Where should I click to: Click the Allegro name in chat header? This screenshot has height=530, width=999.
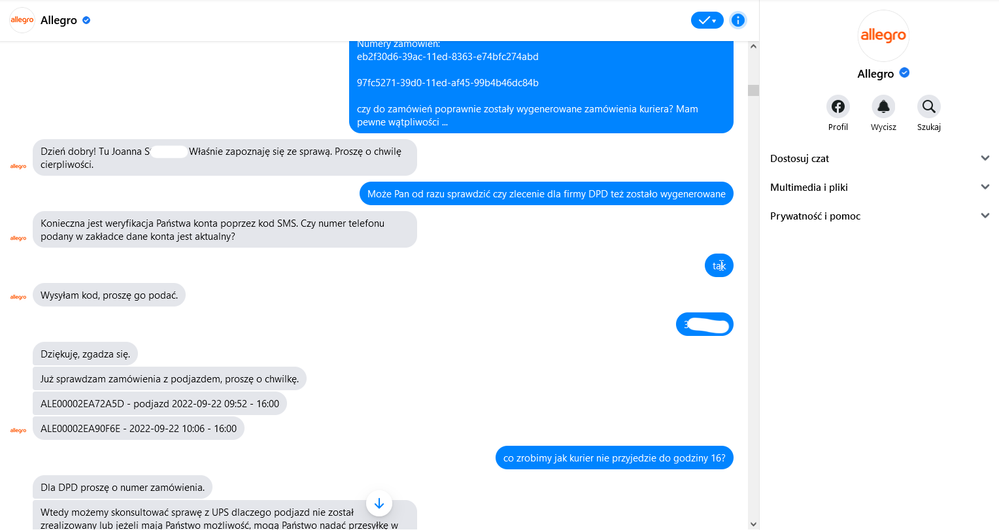point(59,20)
